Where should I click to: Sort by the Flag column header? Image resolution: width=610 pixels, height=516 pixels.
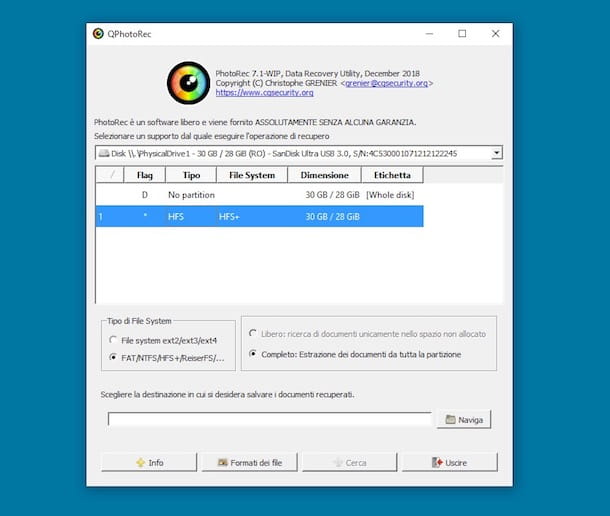tap(145, 175)
